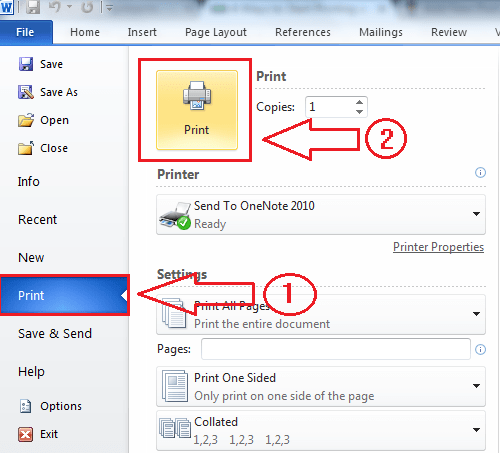Click the Options icon in the sidebar
The width and height of the screenshot is (500, 453).
pos(26,406)
